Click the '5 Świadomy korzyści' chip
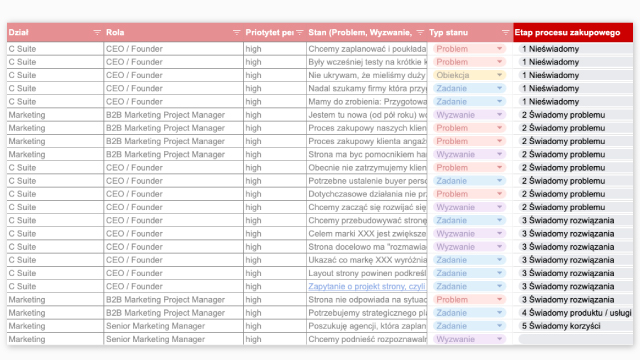This screenshot has width=640, height=360. tap(576, 326)
